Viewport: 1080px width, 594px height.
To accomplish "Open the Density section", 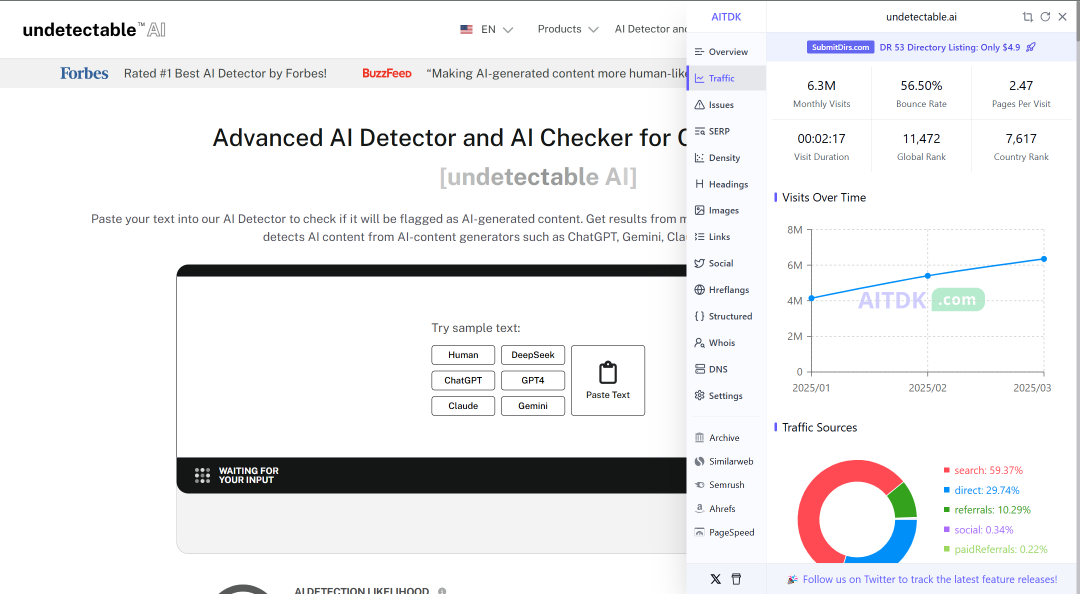I will pos(726,158).
